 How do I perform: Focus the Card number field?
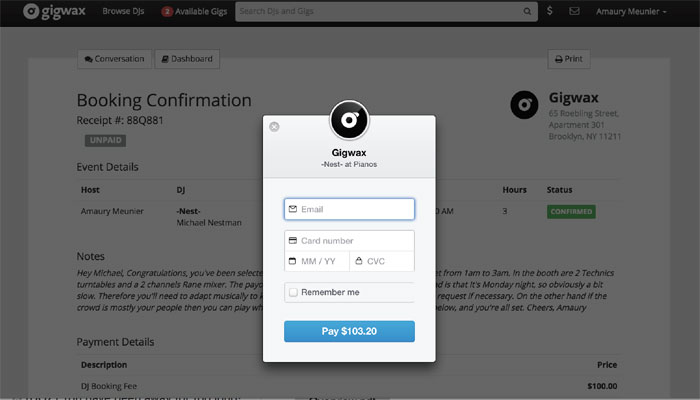pyautogui.click(x=349, y=241)
